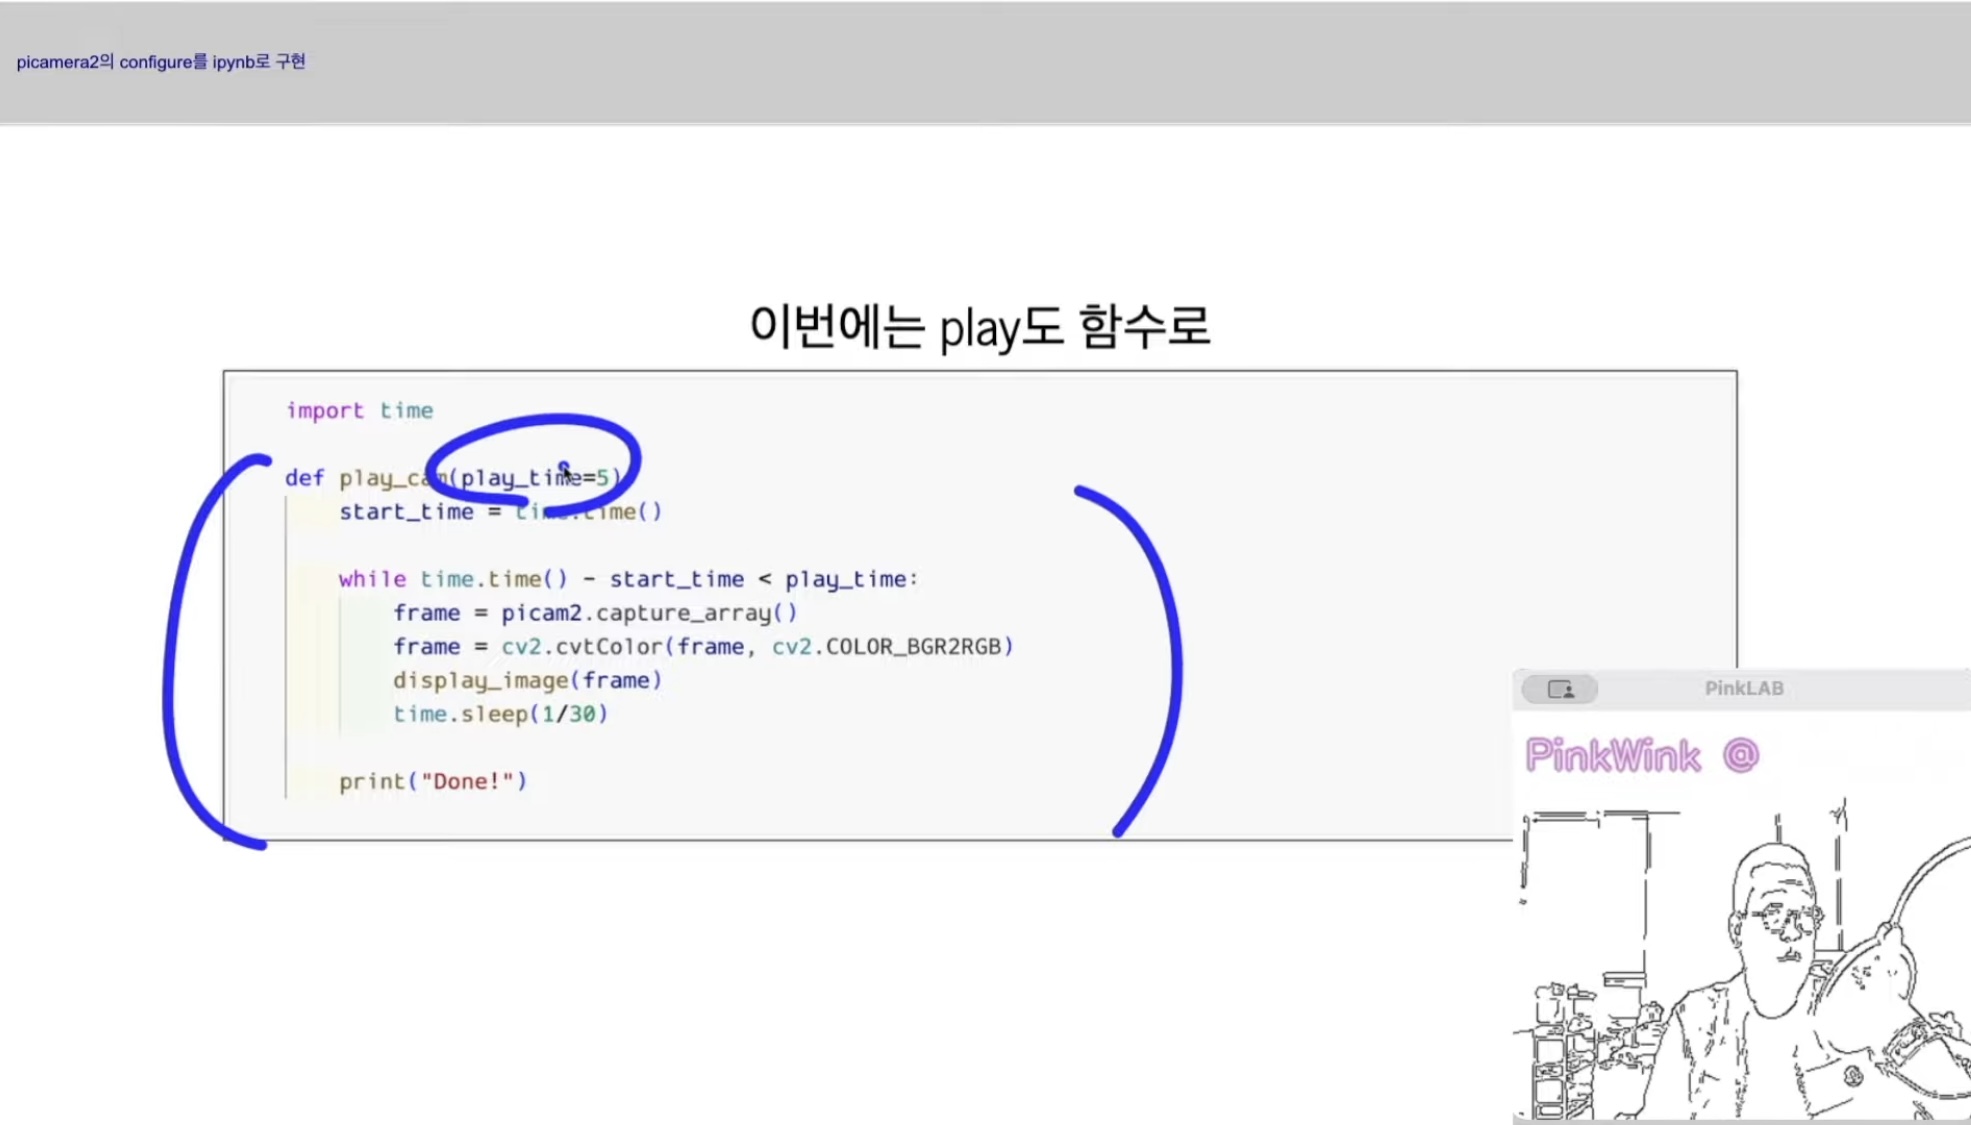Click the picamera2 configure header text
Screen dimensions: 1971x1125
click(160, 62)
